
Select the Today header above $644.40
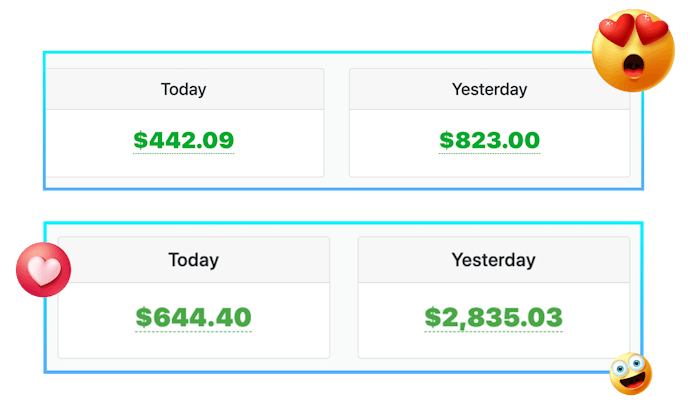193,260
